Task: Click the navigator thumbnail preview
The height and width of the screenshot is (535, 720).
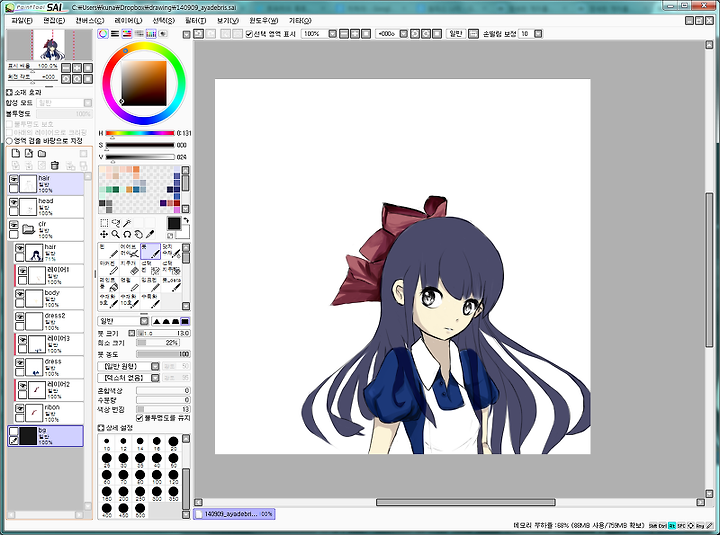Action: 50,45
